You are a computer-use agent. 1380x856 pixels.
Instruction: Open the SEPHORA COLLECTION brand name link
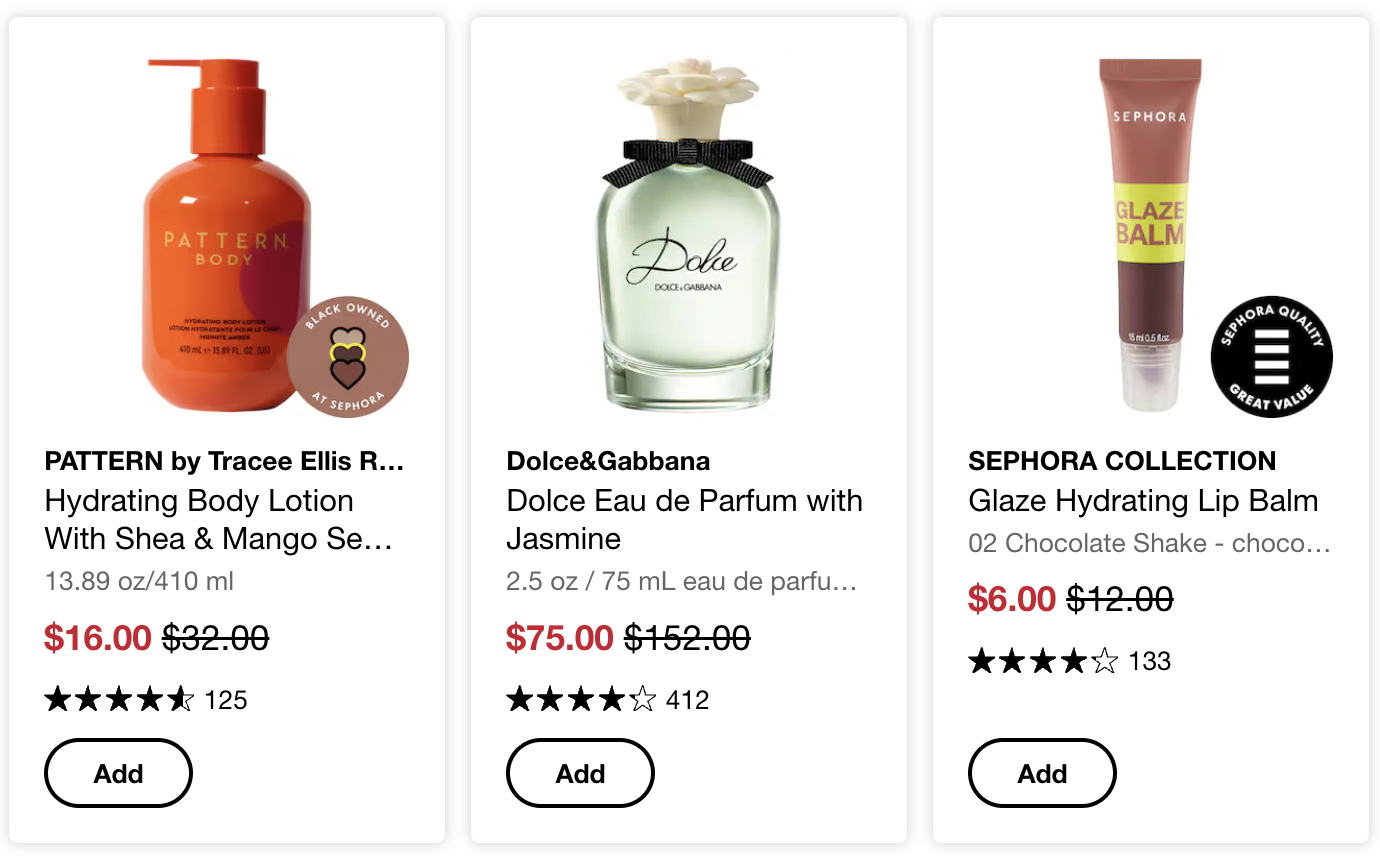coord(1122,461)
